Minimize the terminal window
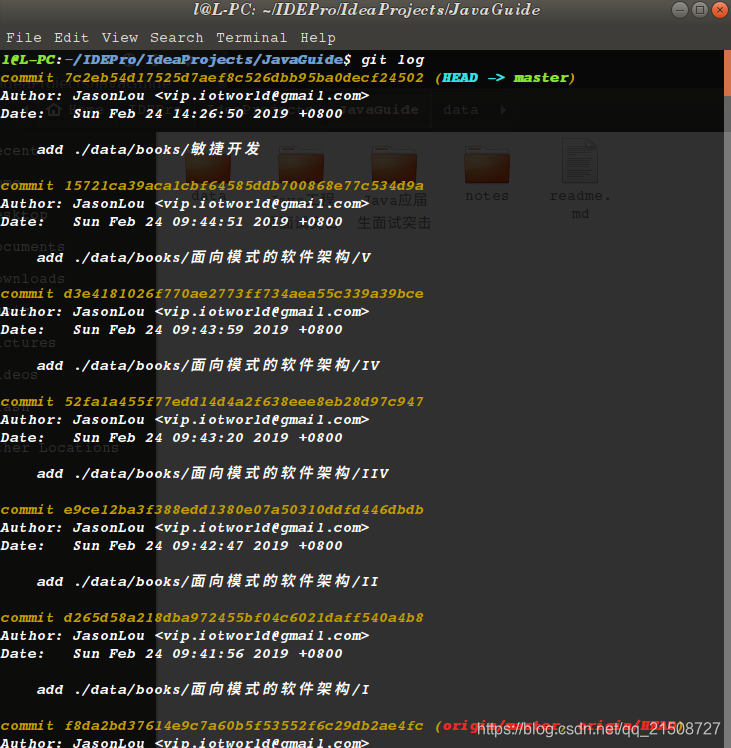Screen dimensions: 731x748 (679, 10)
